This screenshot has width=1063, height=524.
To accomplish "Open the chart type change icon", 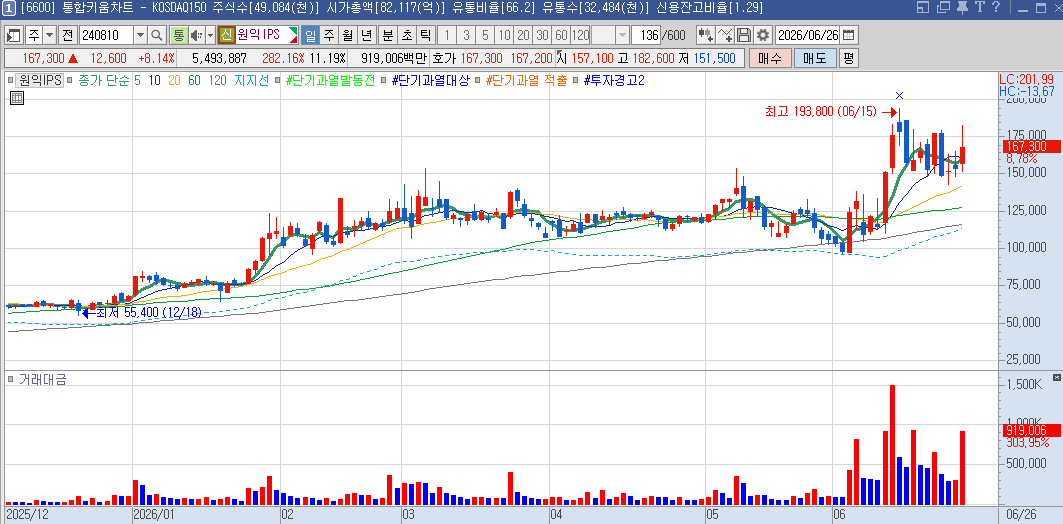I will (x=705, y=35).
